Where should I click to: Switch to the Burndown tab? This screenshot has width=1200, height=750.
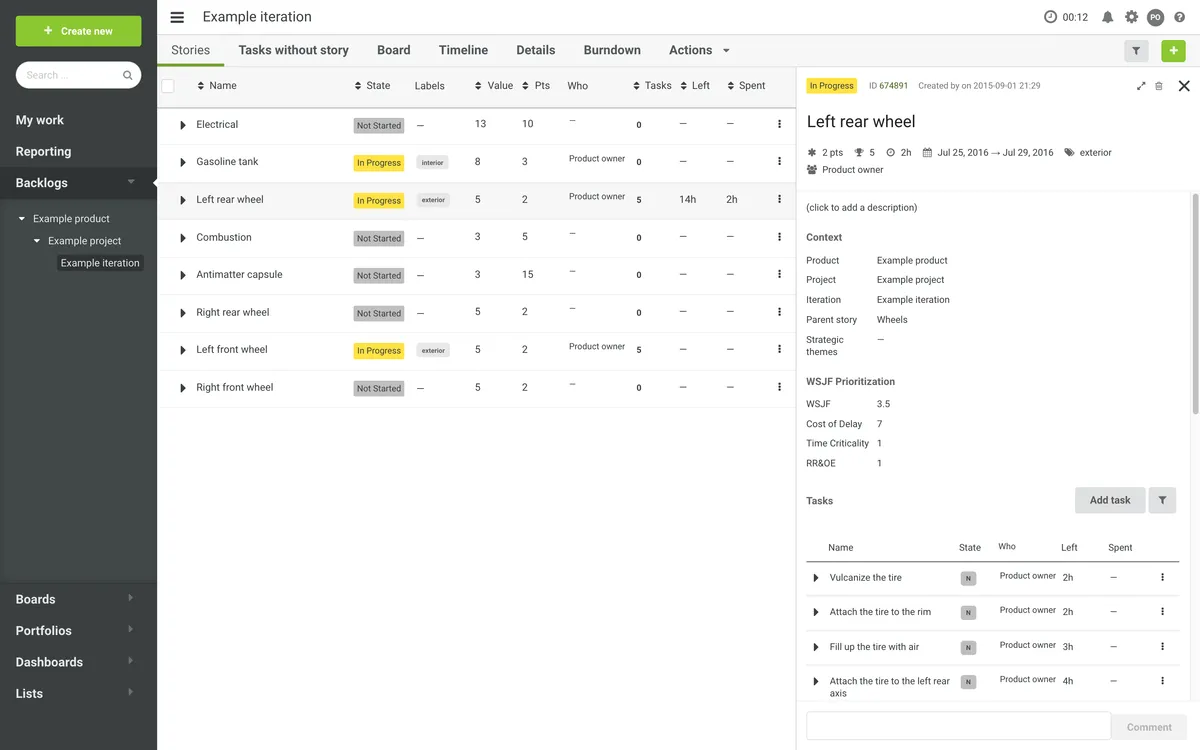(612, 50)
